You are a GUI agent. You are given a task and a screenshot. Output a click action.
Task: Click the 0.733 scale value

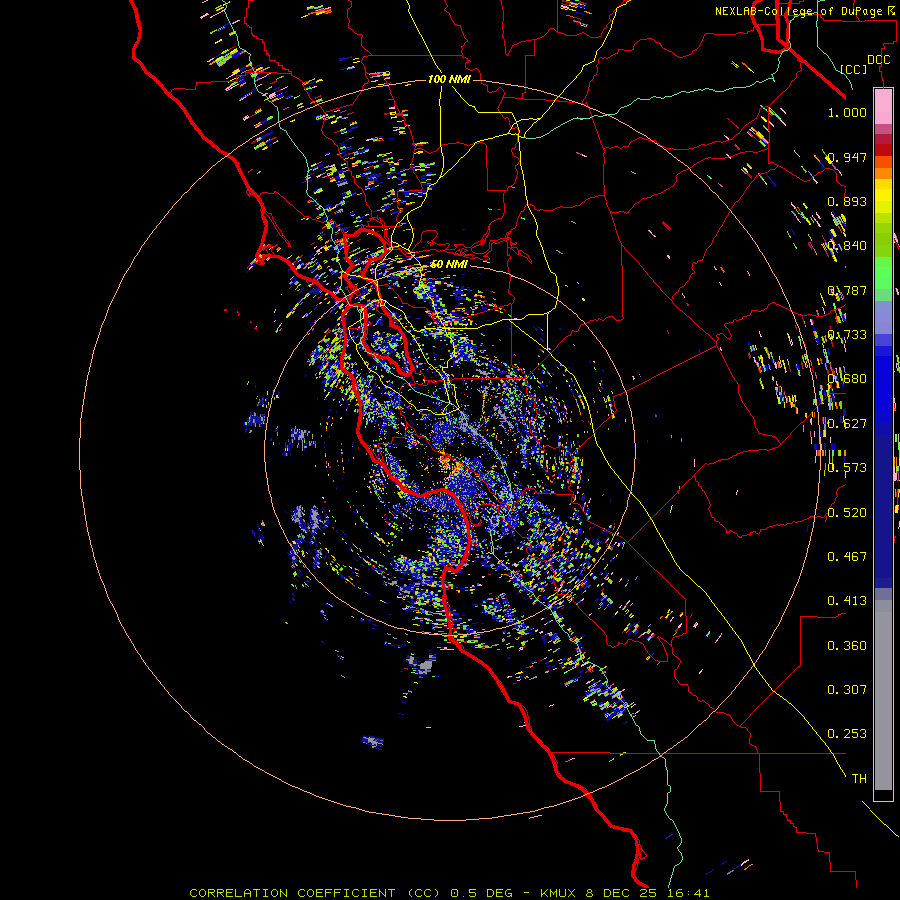coord(847,335)
